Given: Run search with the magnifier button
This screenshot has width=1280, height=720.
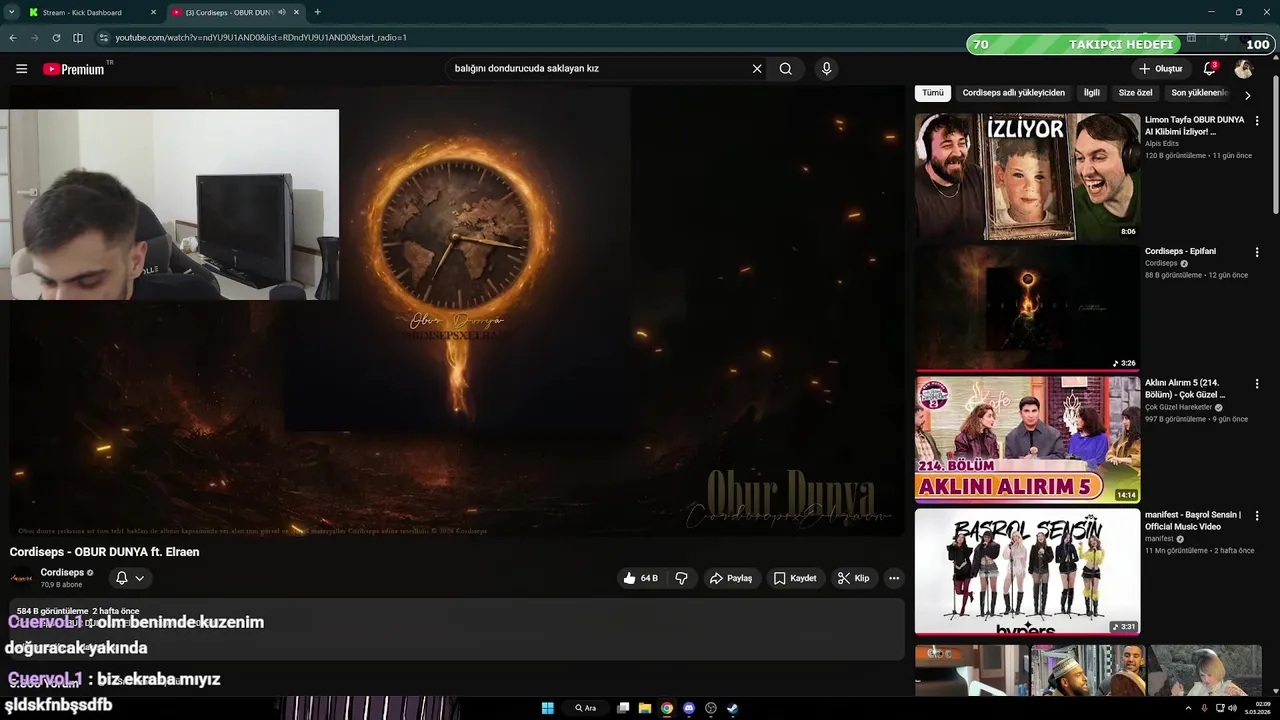Looking at the screenshot, I should [786, 69].
